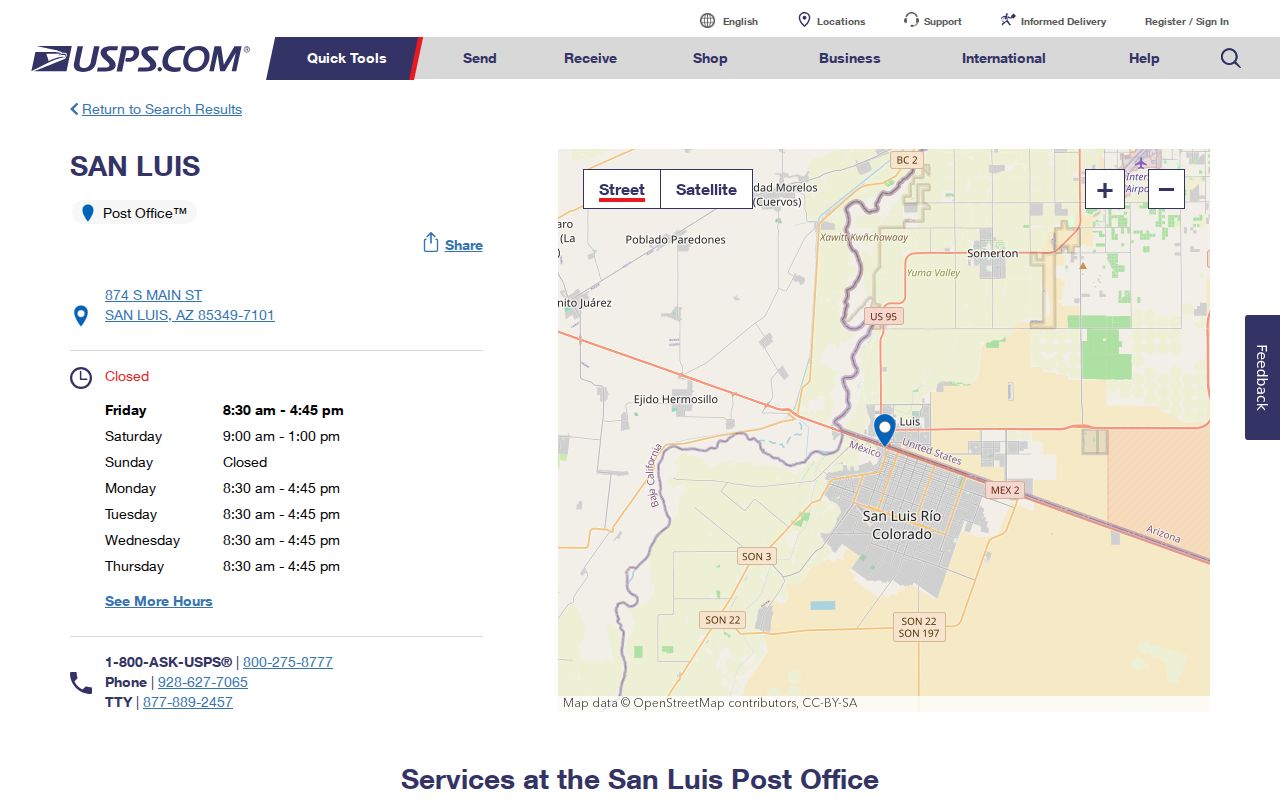The image size is (1280, 800).
Task: Click the clock icon beside Closed
Action: coord(81,378)
